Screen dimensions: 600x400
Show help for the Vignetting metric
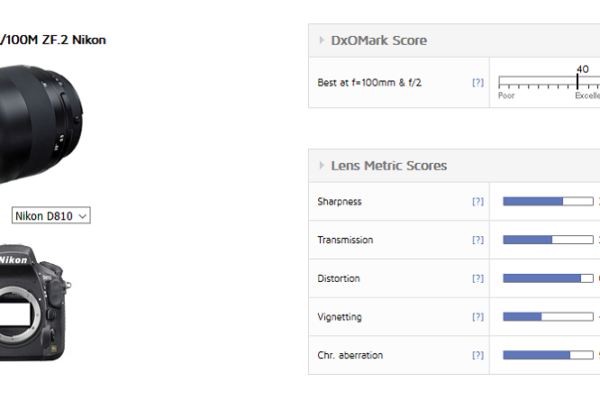(x=477, y=317)
